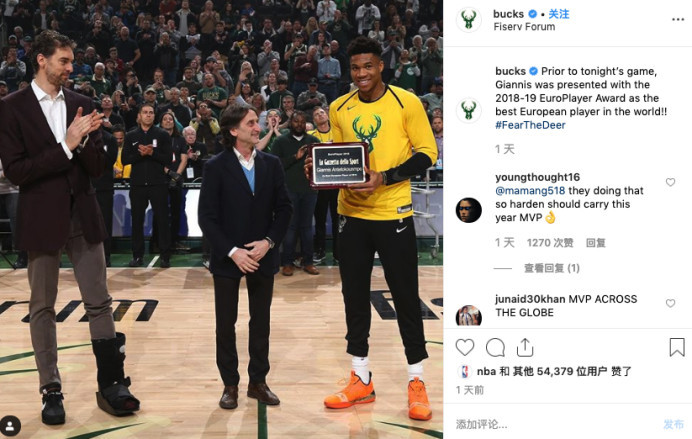Image resolution: width=692 pixels, height=439 pixels.
Task: Open youngthought16's profile avatar
Action: point(469,210)
